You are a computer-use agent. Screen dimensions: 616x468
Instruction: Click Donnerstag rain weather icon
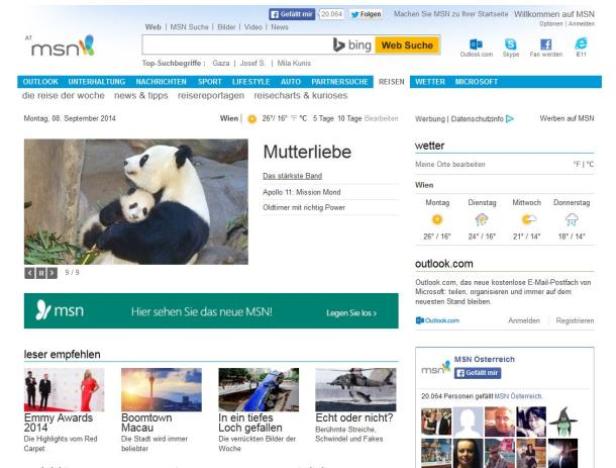[572, 220]
